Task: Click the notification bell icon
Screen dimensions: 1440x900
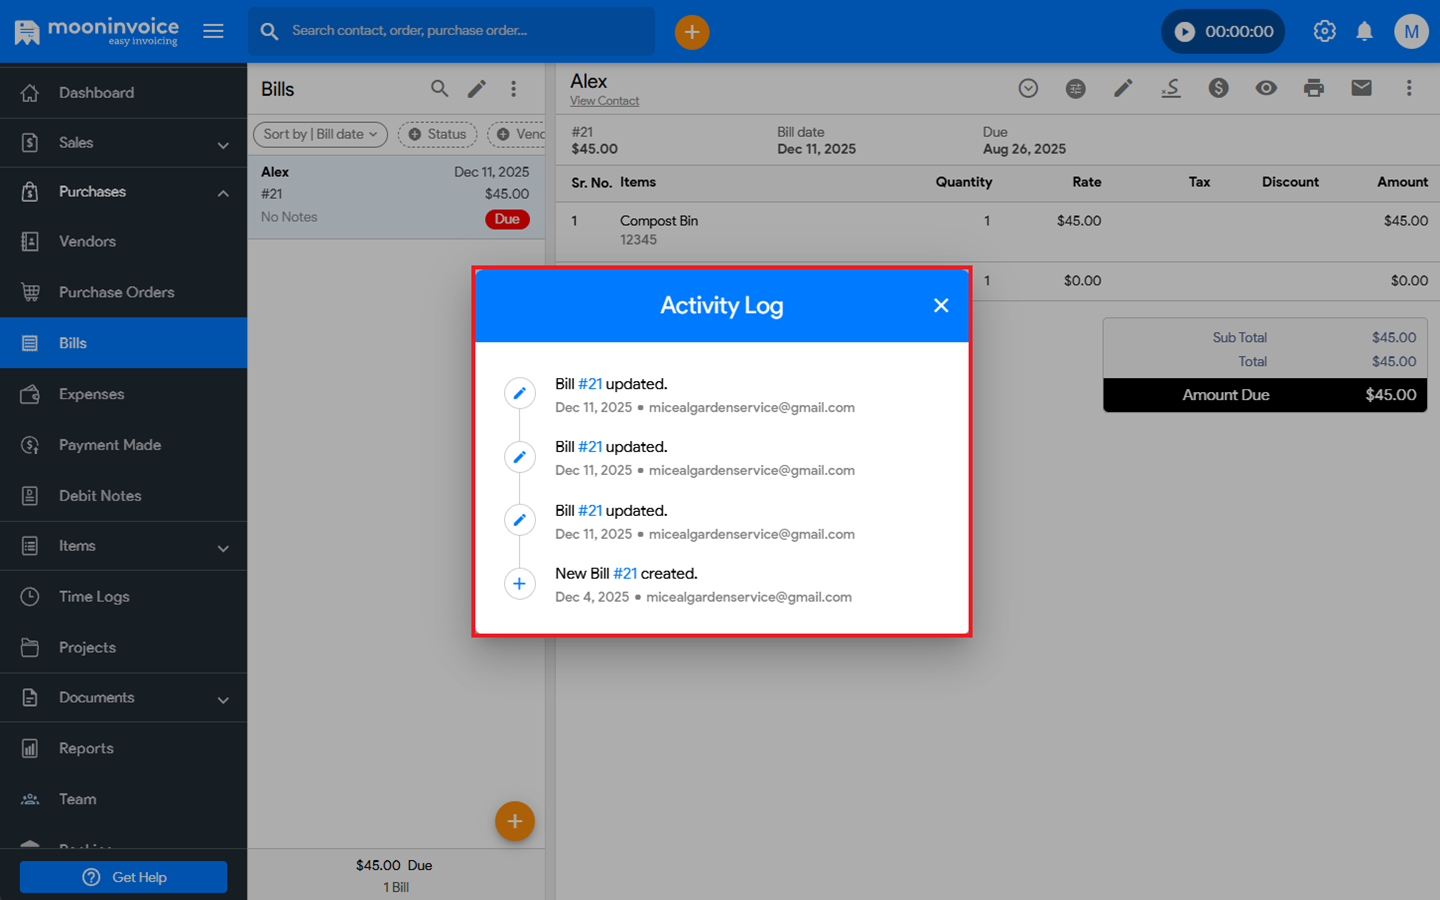Action: [1364, 32]
